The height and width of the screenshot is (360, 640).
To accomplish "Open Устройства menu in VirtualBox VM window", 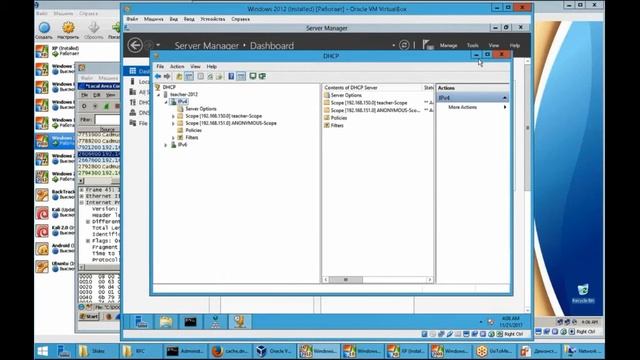I will click(x=213, y=19).
